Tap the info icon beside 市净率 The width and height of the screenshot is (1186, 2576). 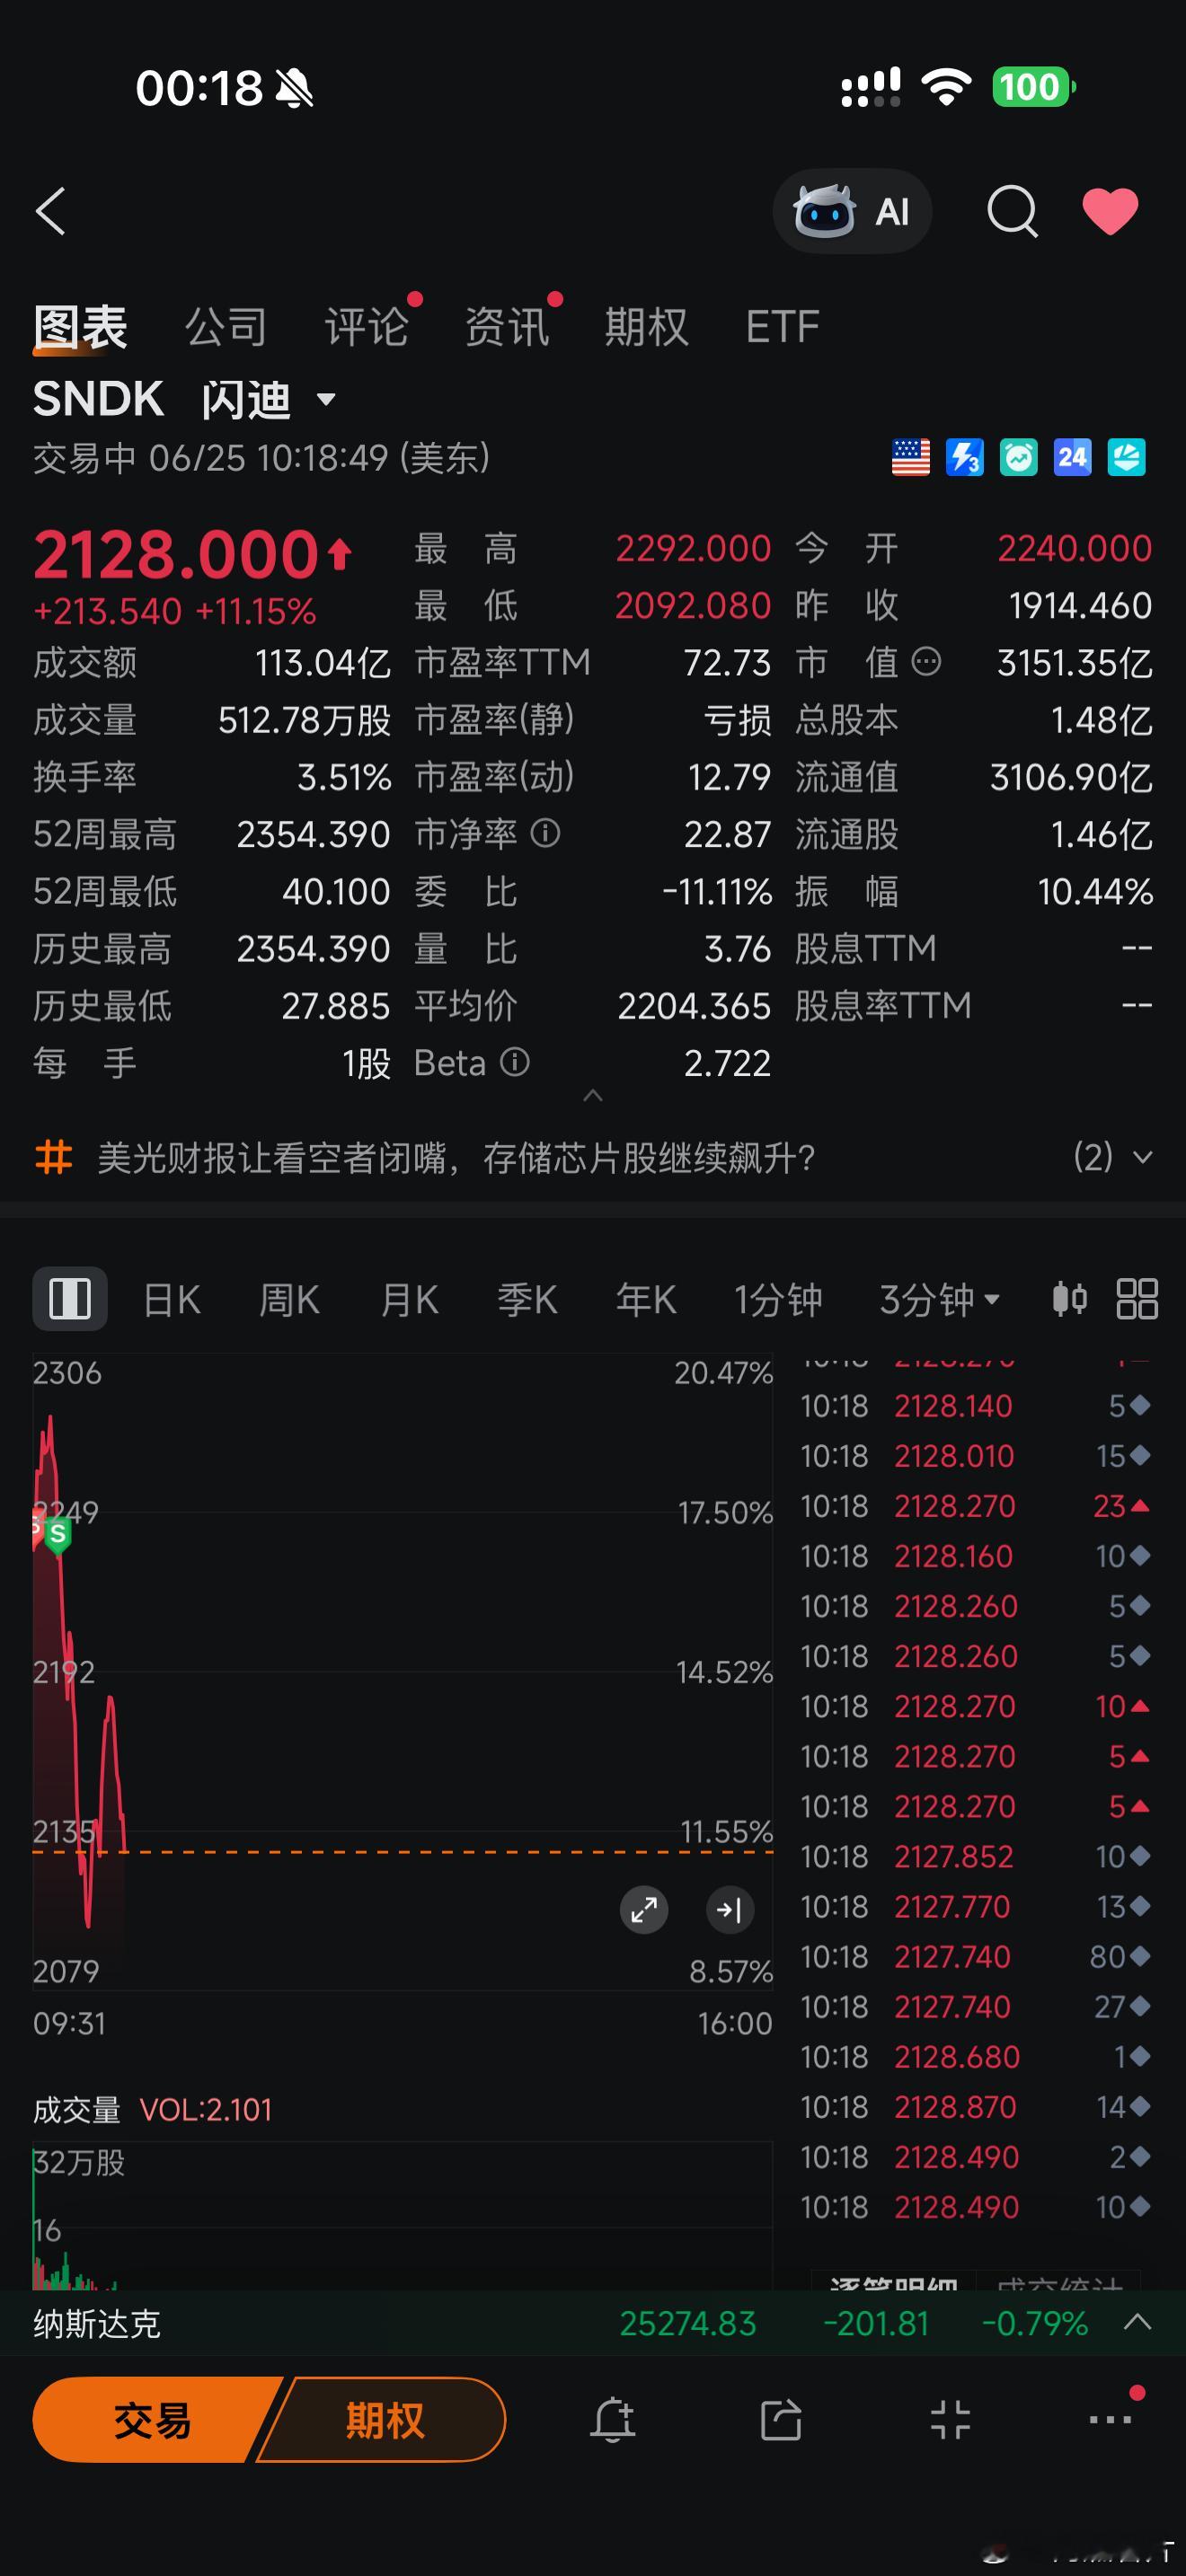click(545, 833)
